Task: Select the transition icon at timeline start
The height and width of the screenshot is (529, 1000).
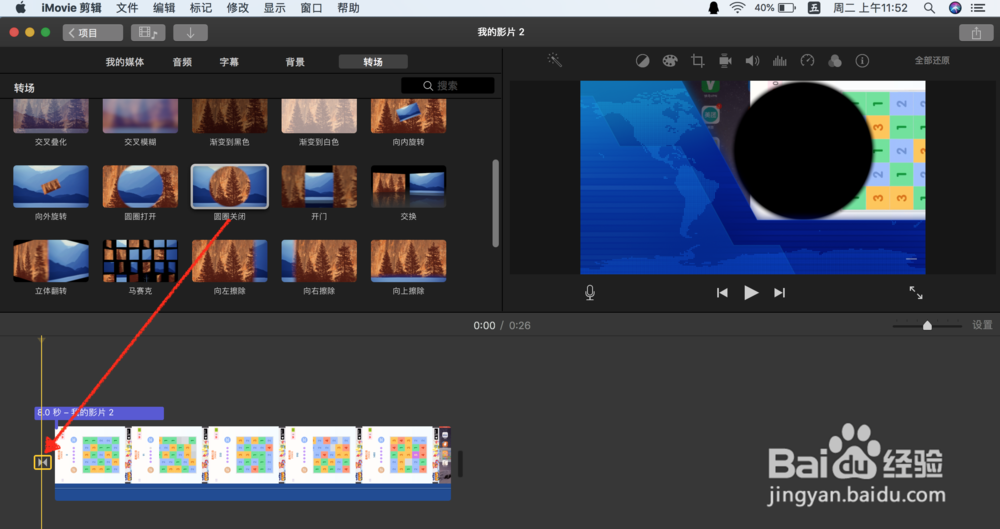Action: click(43, 461)
